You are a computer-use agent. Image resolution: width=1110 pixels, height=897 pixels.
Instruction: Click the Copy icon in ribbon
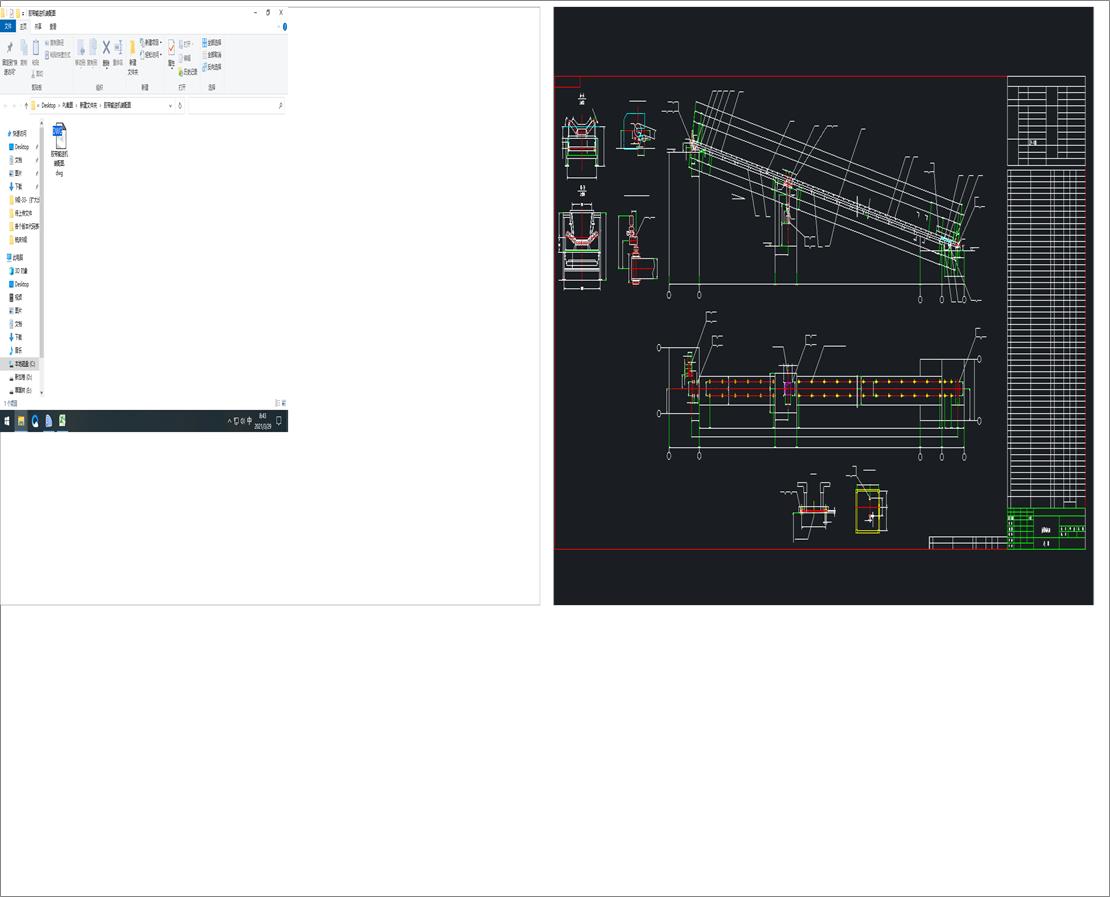click(23, 47)
